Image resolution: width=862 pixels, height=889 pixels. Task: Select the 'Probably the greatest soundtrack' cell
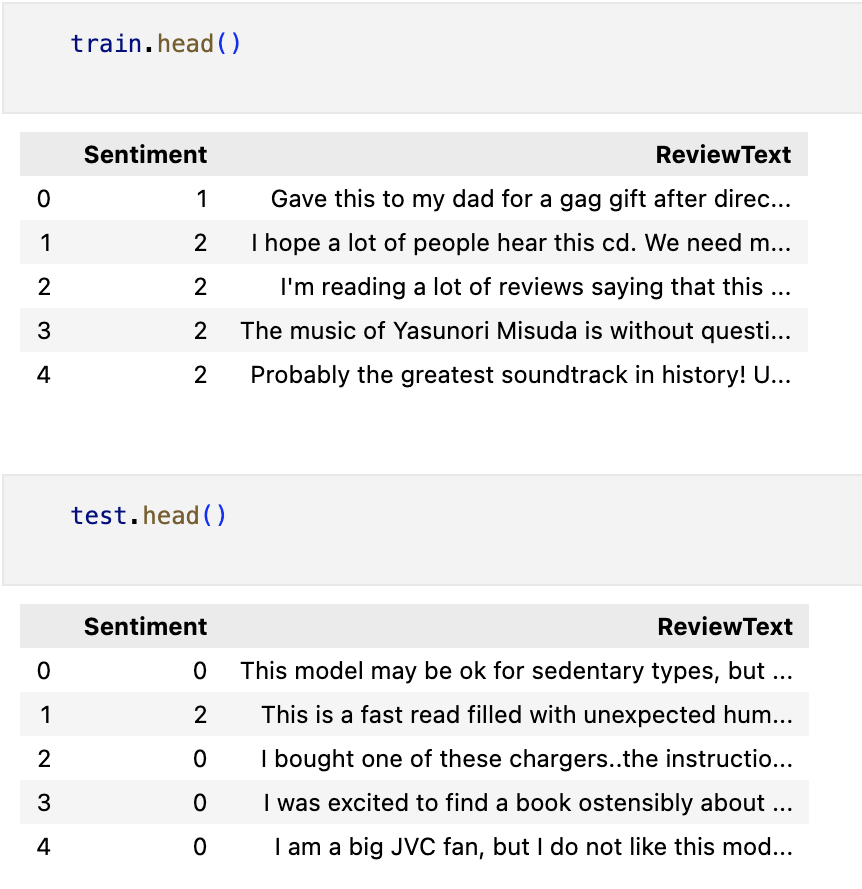(x=521, y=375)
